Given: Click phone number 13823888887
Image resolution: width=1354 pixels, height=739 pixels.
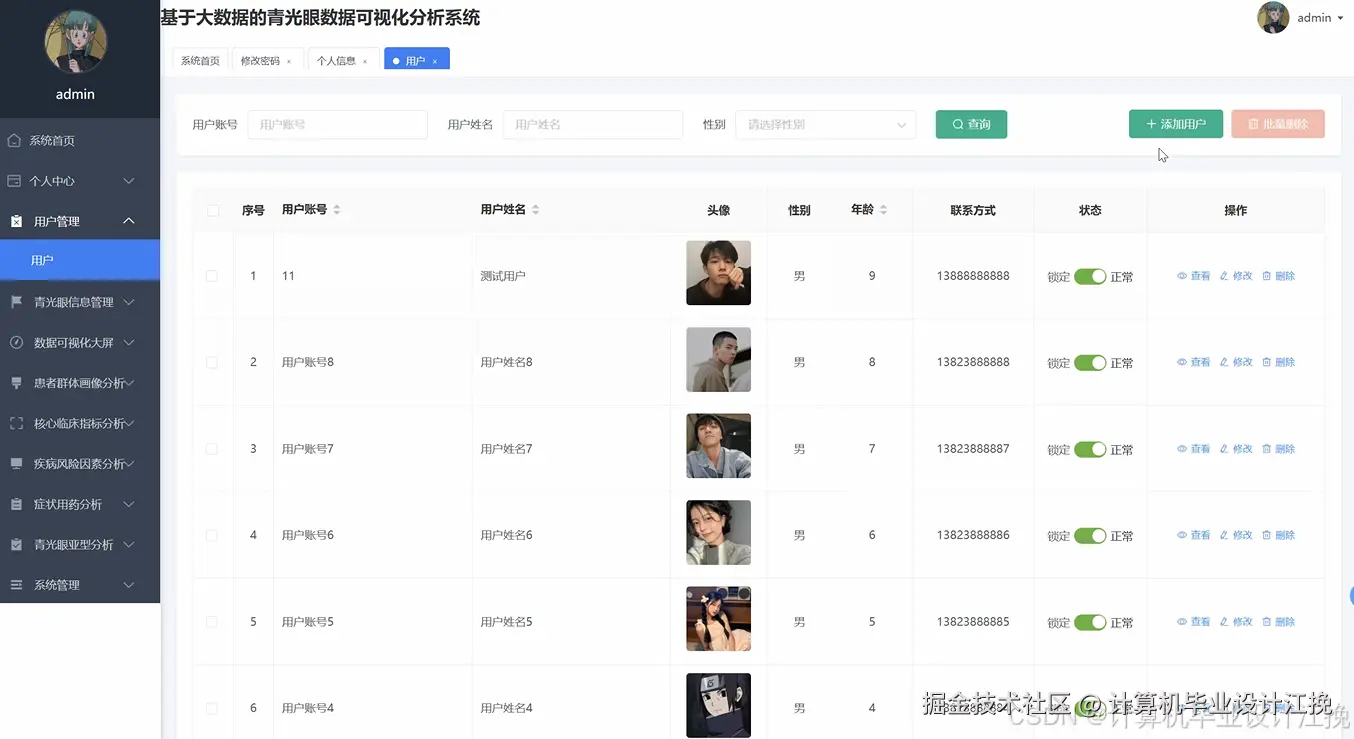Looking at the screenshot, I should (973, 449).
